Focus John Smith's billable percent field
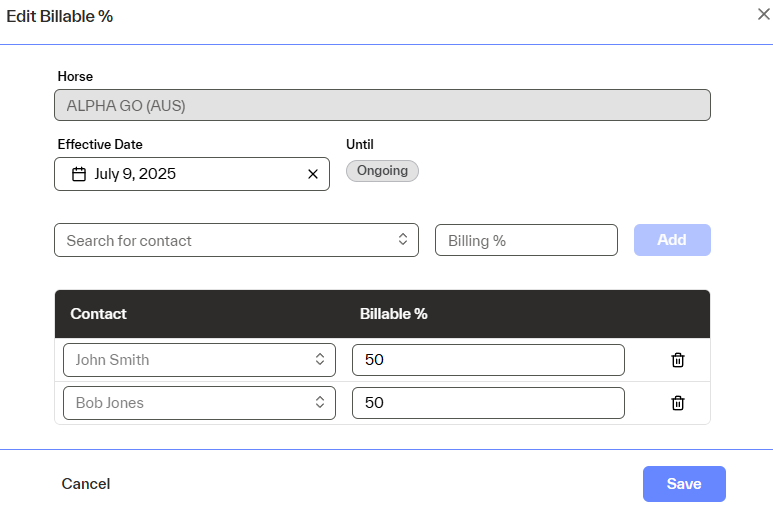This screenshot has width=773, height=508. click(488, 360)
